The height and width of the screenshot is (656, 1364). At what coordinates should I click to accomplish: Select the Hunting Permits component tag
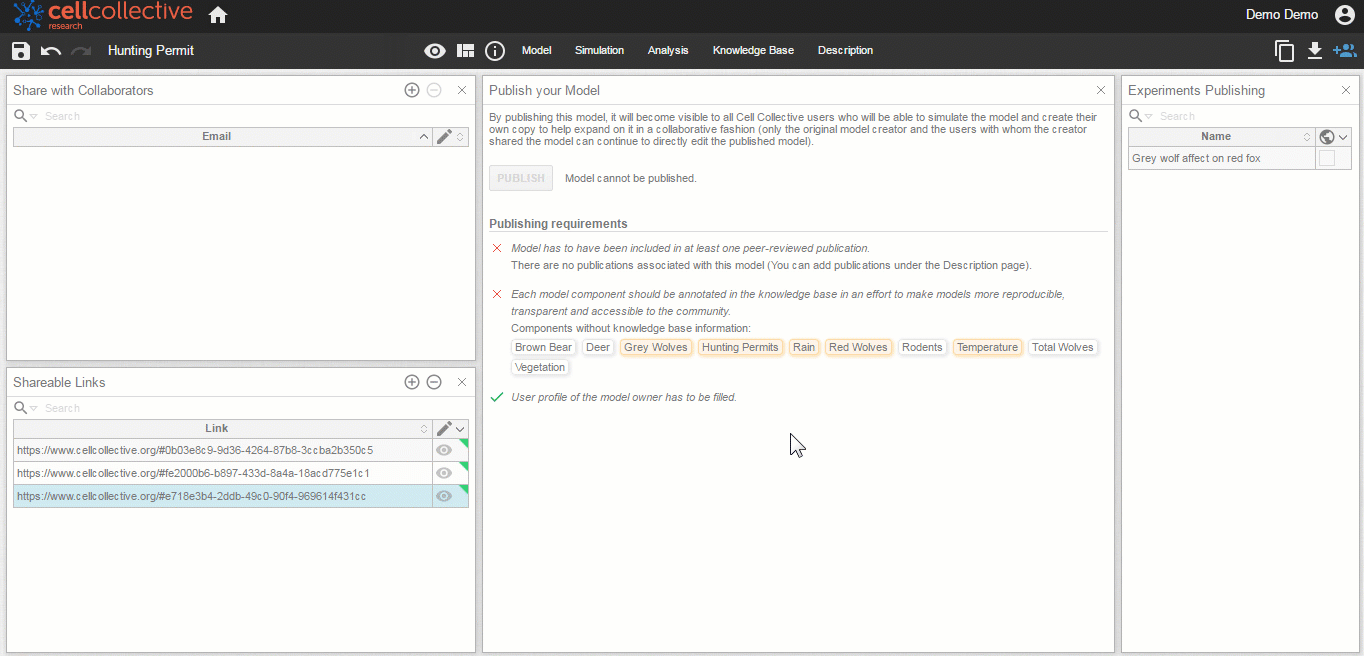[x=740, y=347]
